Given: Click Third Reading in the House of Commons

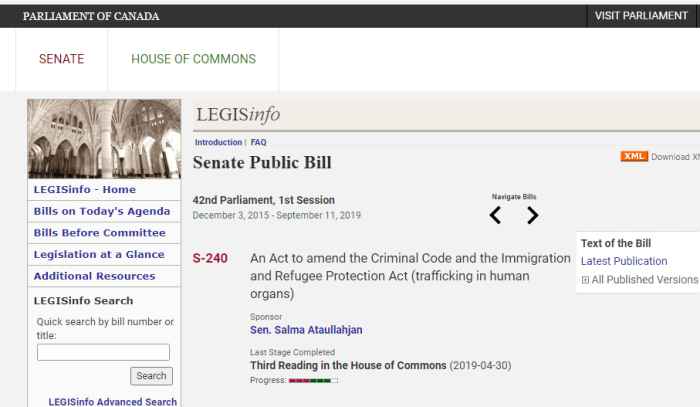Looking at the screenshot, I should (x=348, y=365).
